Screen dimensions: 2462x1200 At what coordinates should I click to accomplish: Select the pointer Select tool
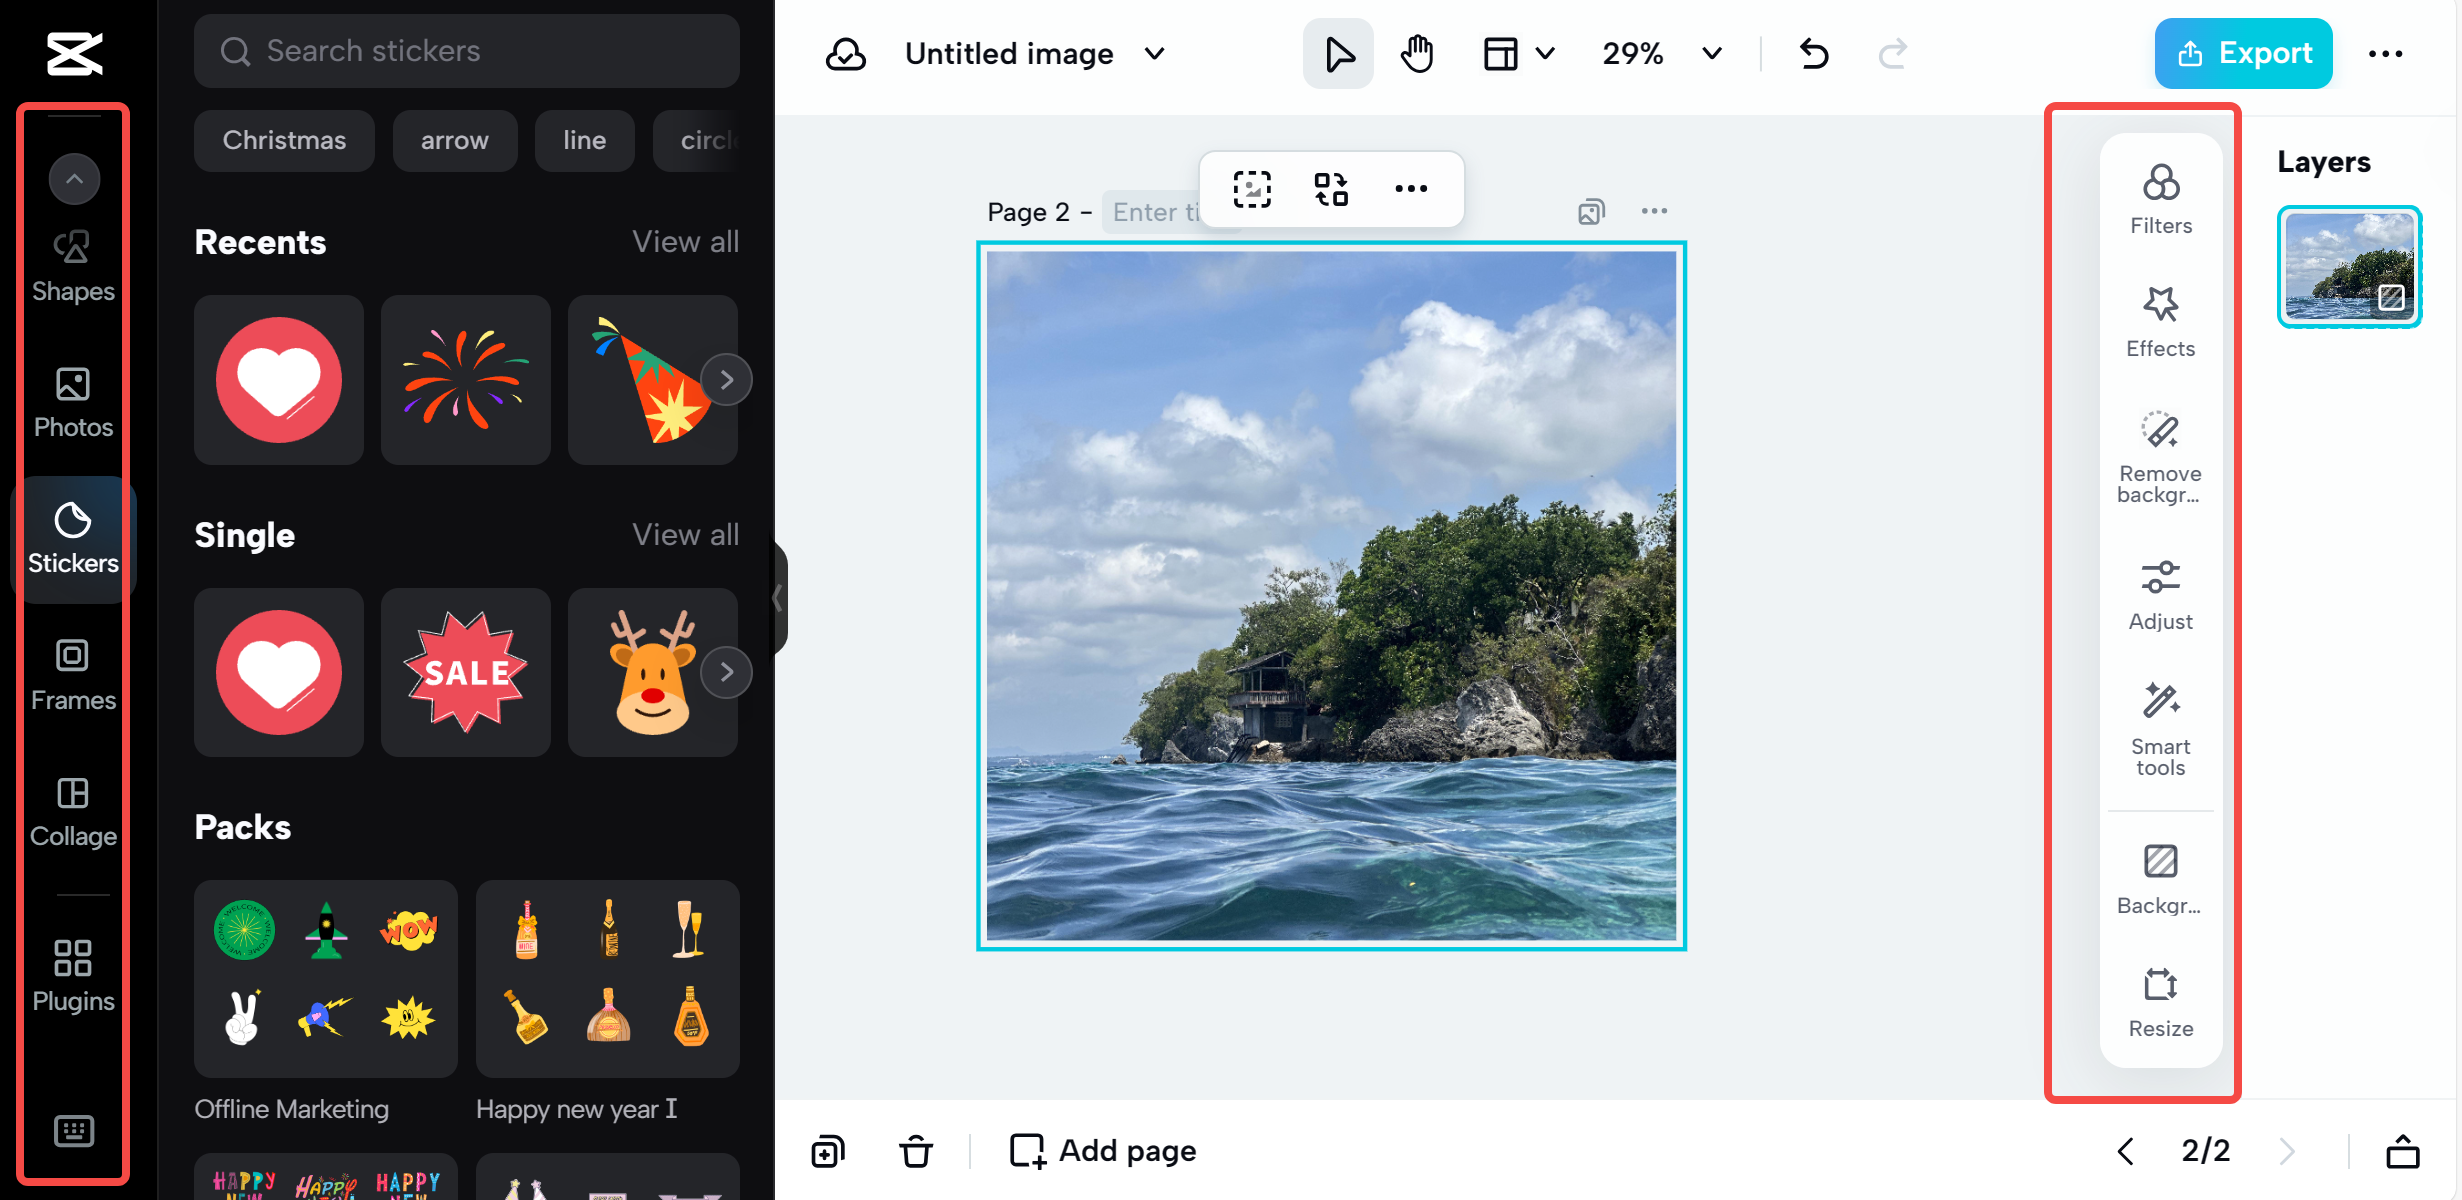pyautogui.click(x=1338, y=53)
